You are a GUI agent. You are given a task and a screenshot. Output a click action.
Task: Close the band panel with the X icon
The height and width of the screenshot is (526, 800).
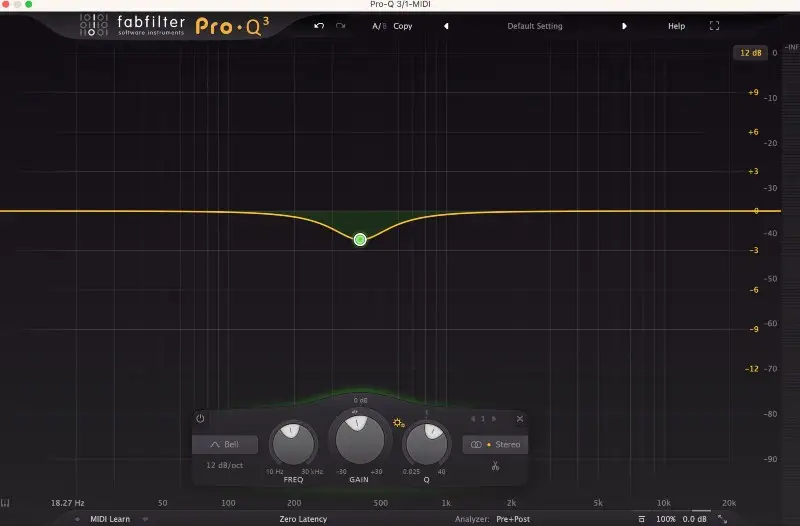click(x=520, y=419)
